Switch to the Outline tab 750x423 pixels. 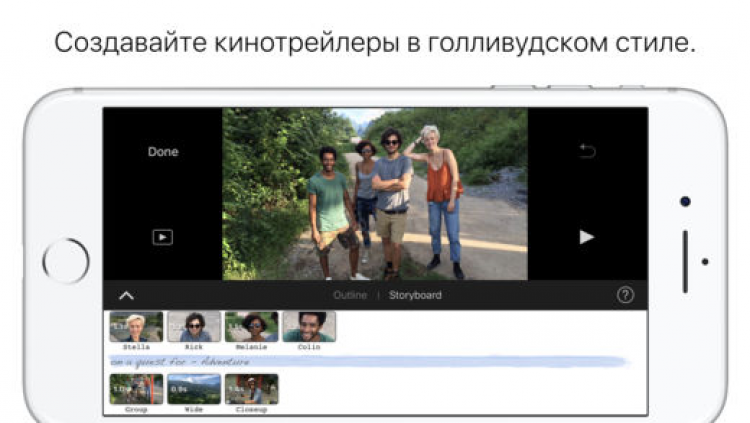(x=350, y=295)
